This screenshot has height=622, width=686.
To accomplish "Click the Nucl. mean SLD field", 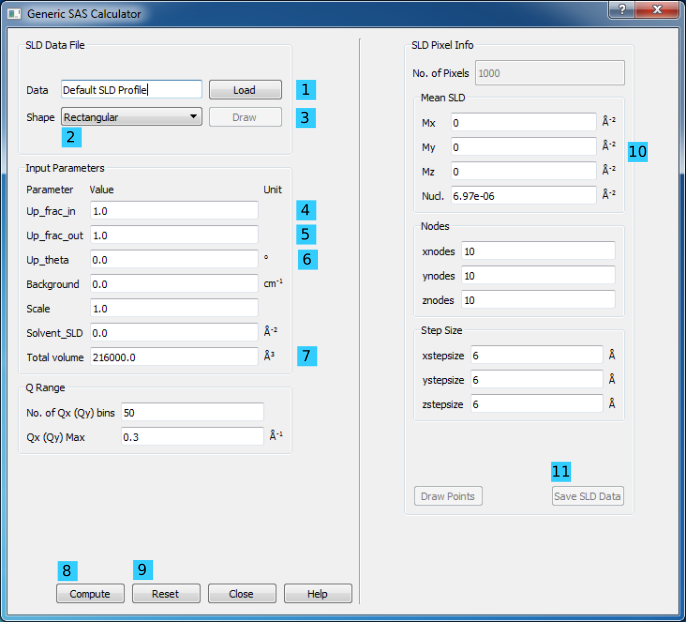I will click(522, 195).
